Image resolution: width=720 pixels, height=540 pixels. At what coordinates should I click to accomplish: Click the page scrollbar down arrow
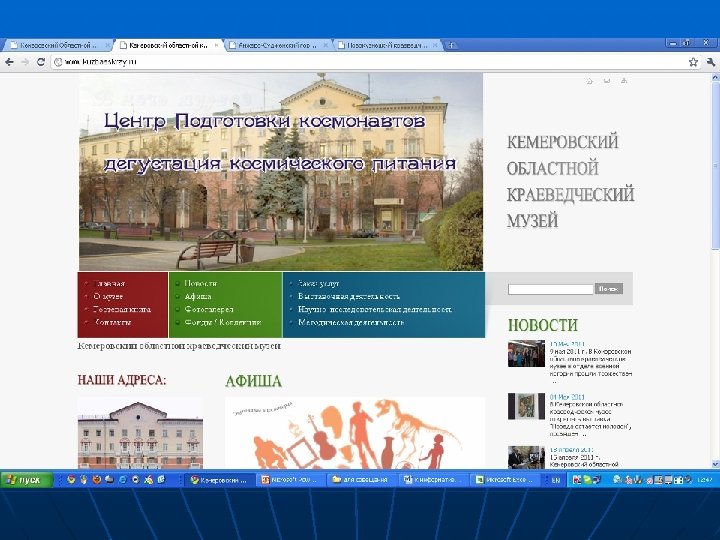point(715,464)
